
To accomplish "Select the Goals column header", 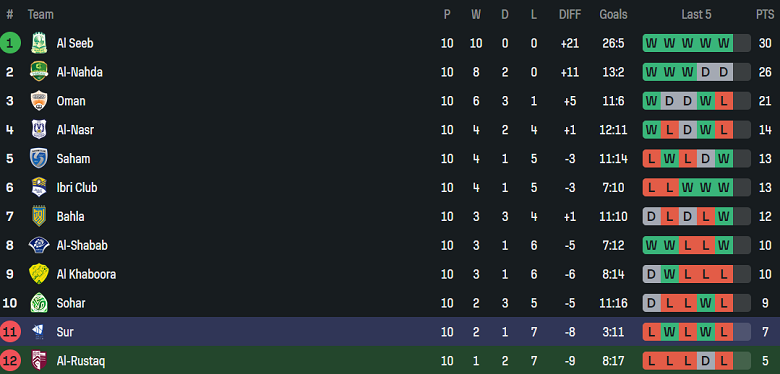I will click(x=613, y=15).
